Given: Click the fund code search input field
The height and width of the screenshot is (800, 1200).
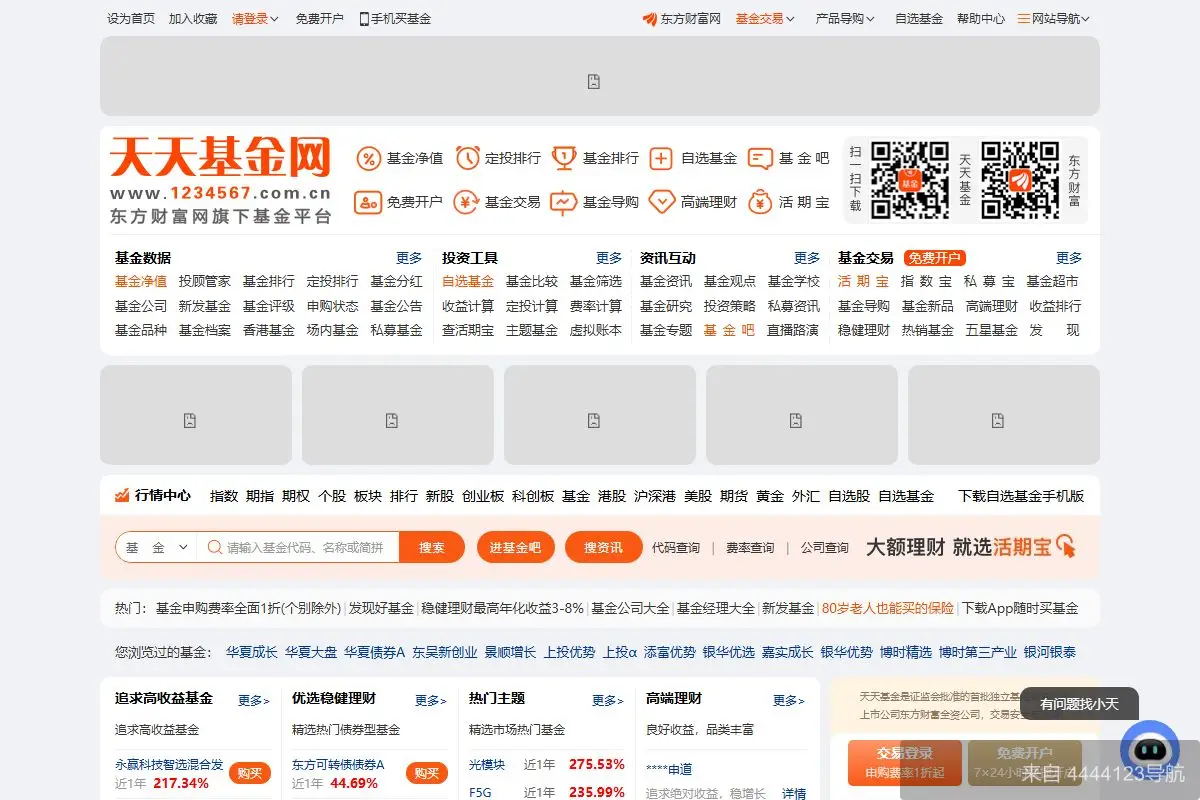Looking at the screenshot, I should point(300,547).
